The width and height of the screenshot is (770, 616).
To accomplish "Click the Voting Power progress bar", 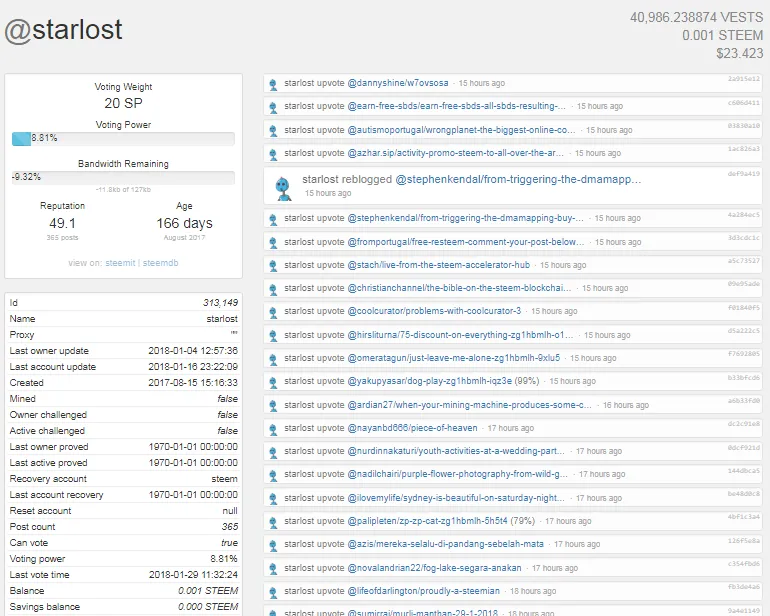I will pos(123,139).
